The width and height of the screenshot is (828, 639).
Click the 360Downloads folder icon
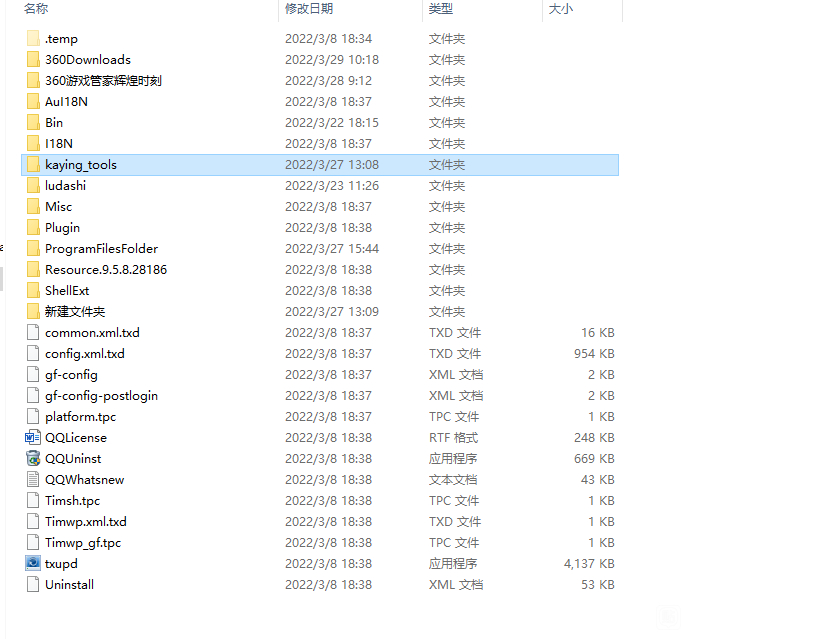click(x=33, y=60)
